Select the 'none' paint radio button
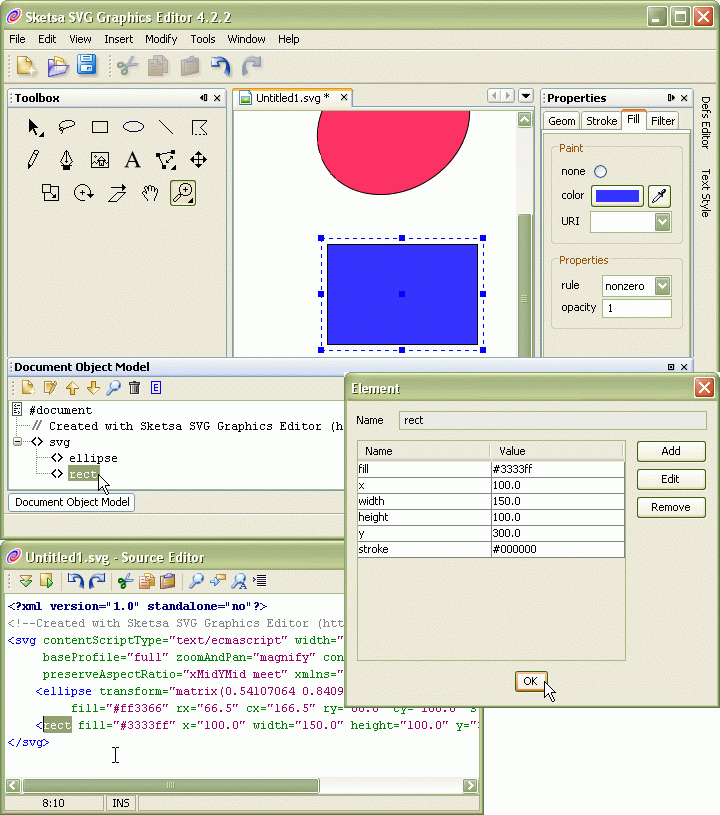The image size is (720, 815). 600,172
